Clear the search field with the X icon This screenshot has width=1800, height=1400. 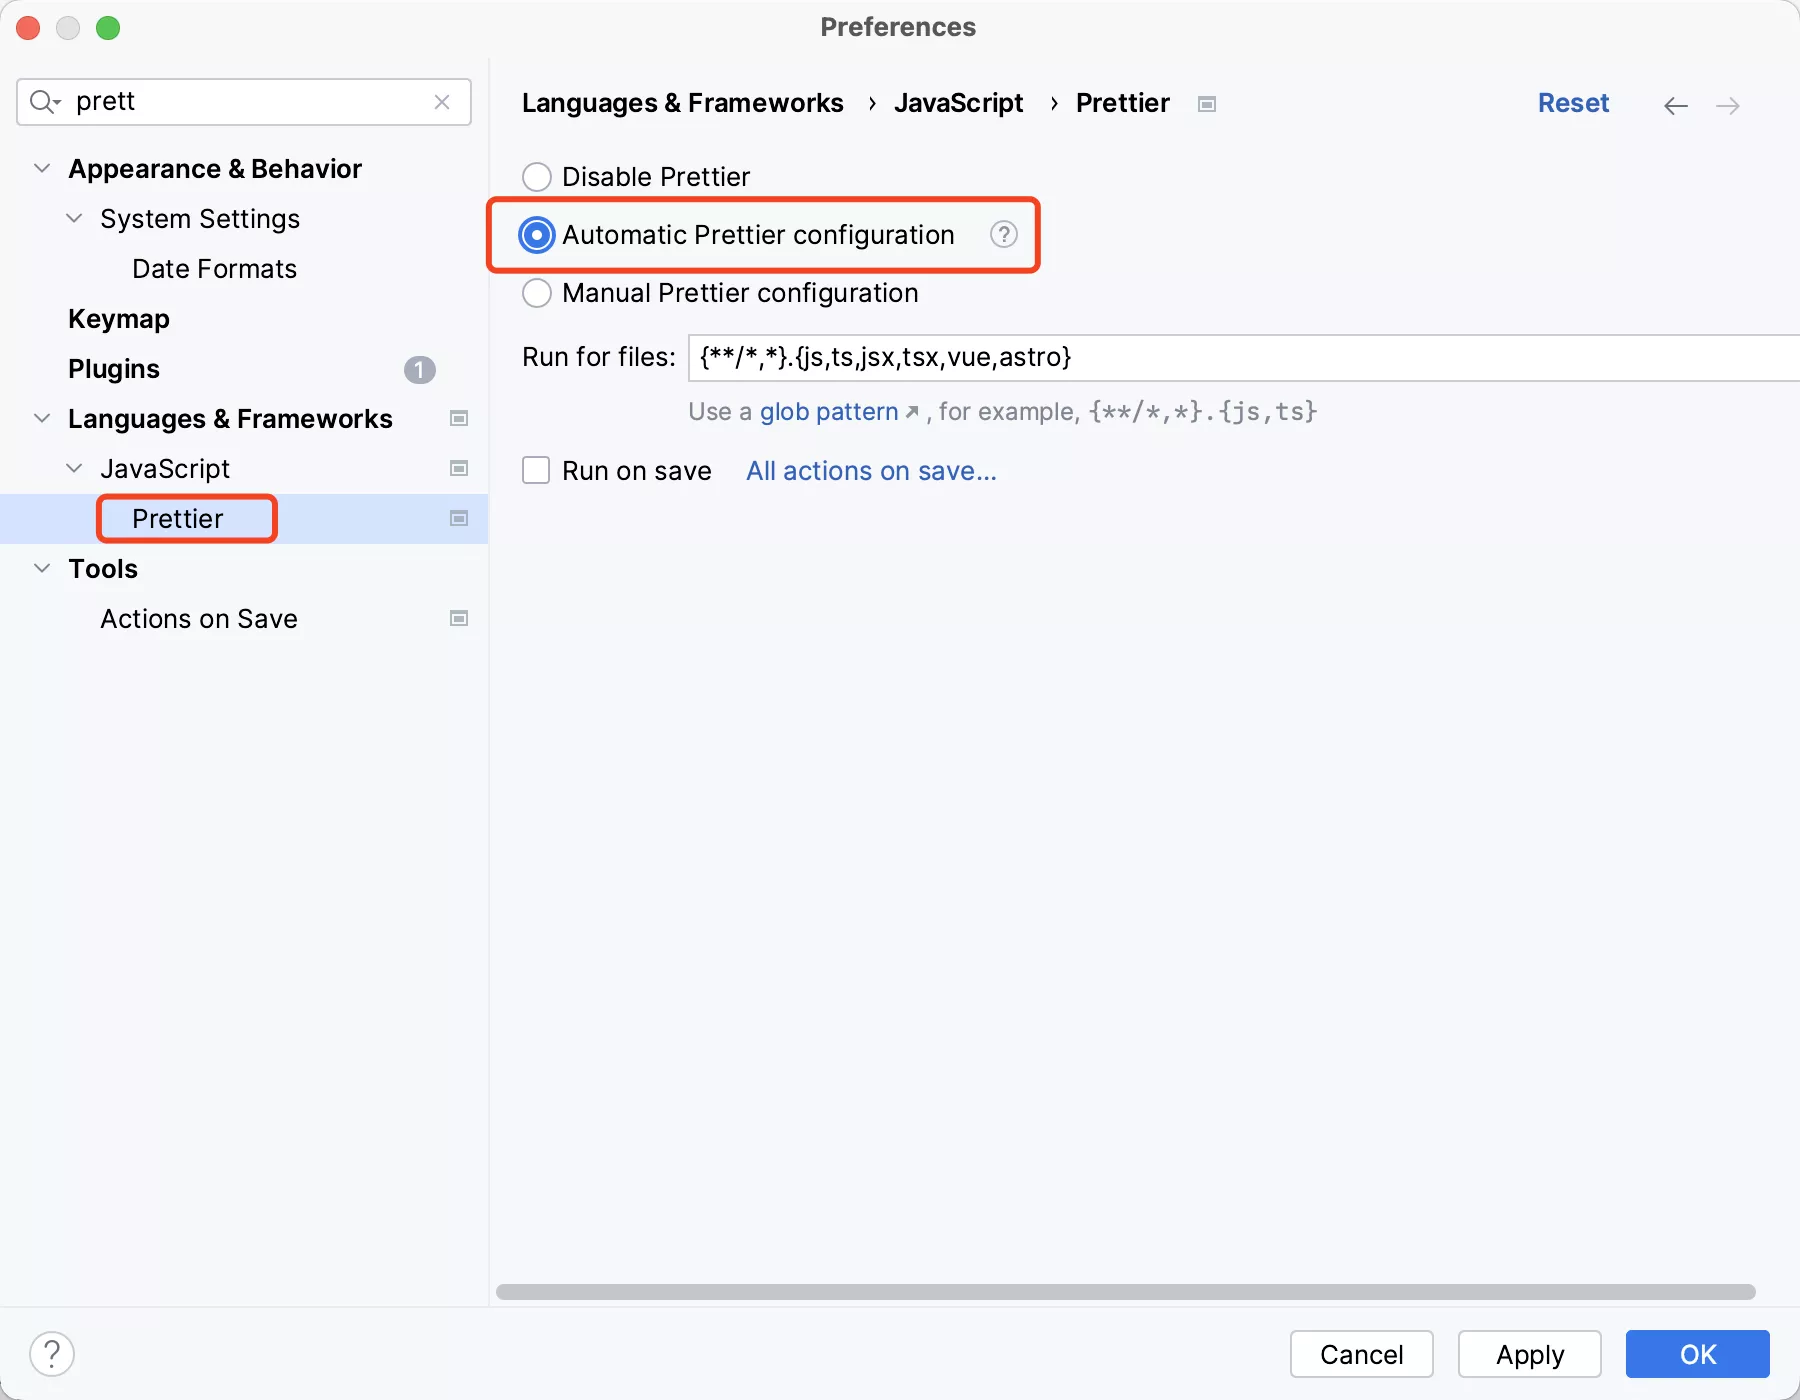click(442, 102)
